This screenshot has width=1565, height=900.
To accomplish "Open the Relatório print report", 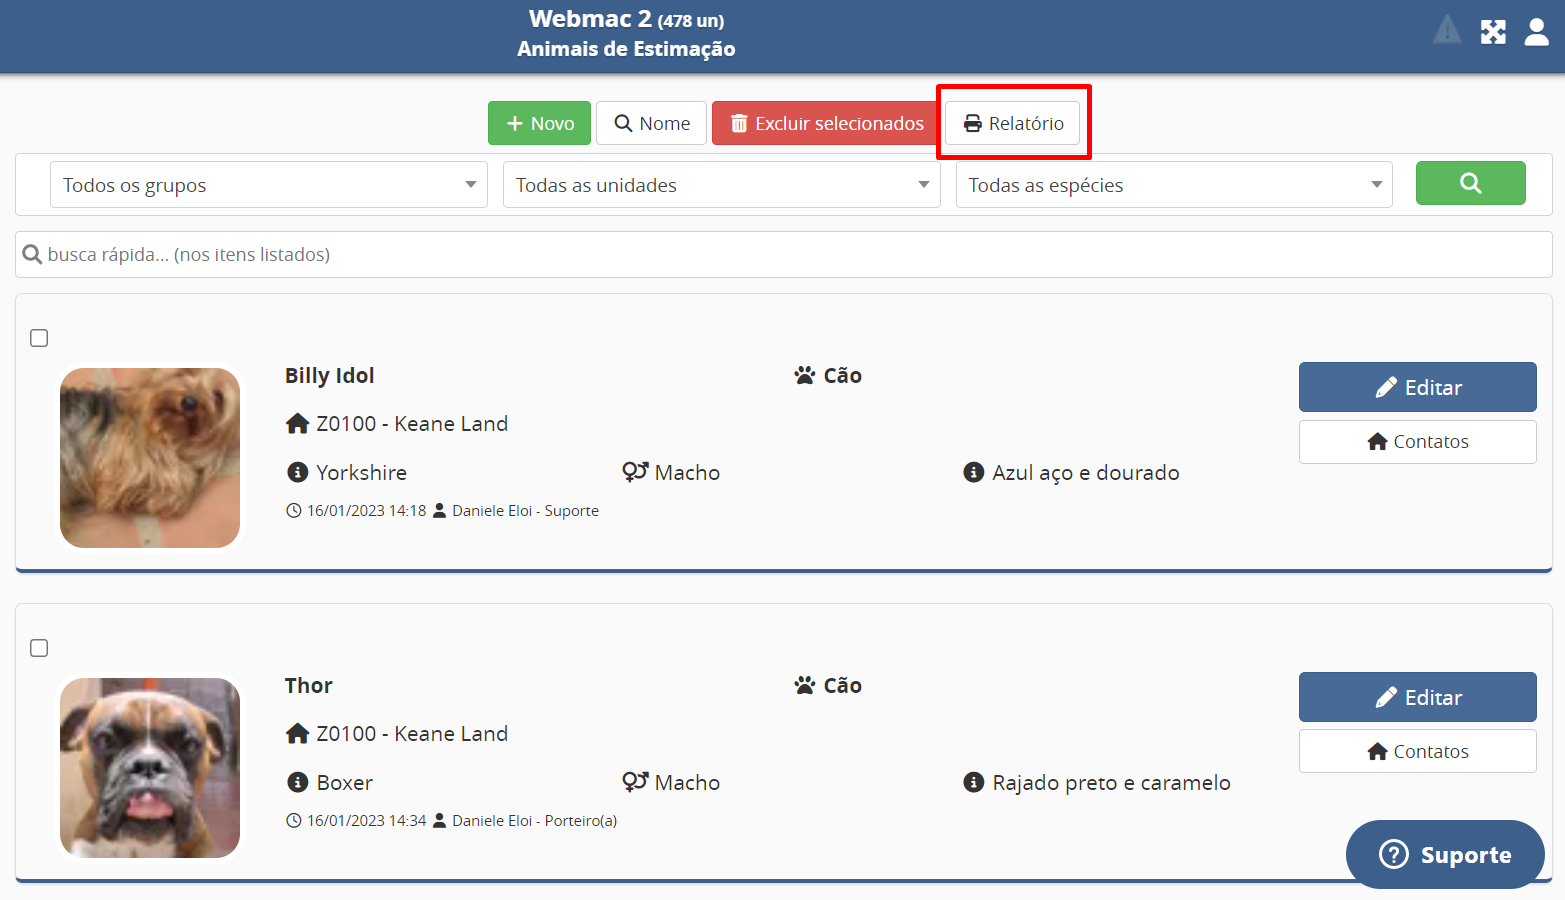I will point(1013,123).
